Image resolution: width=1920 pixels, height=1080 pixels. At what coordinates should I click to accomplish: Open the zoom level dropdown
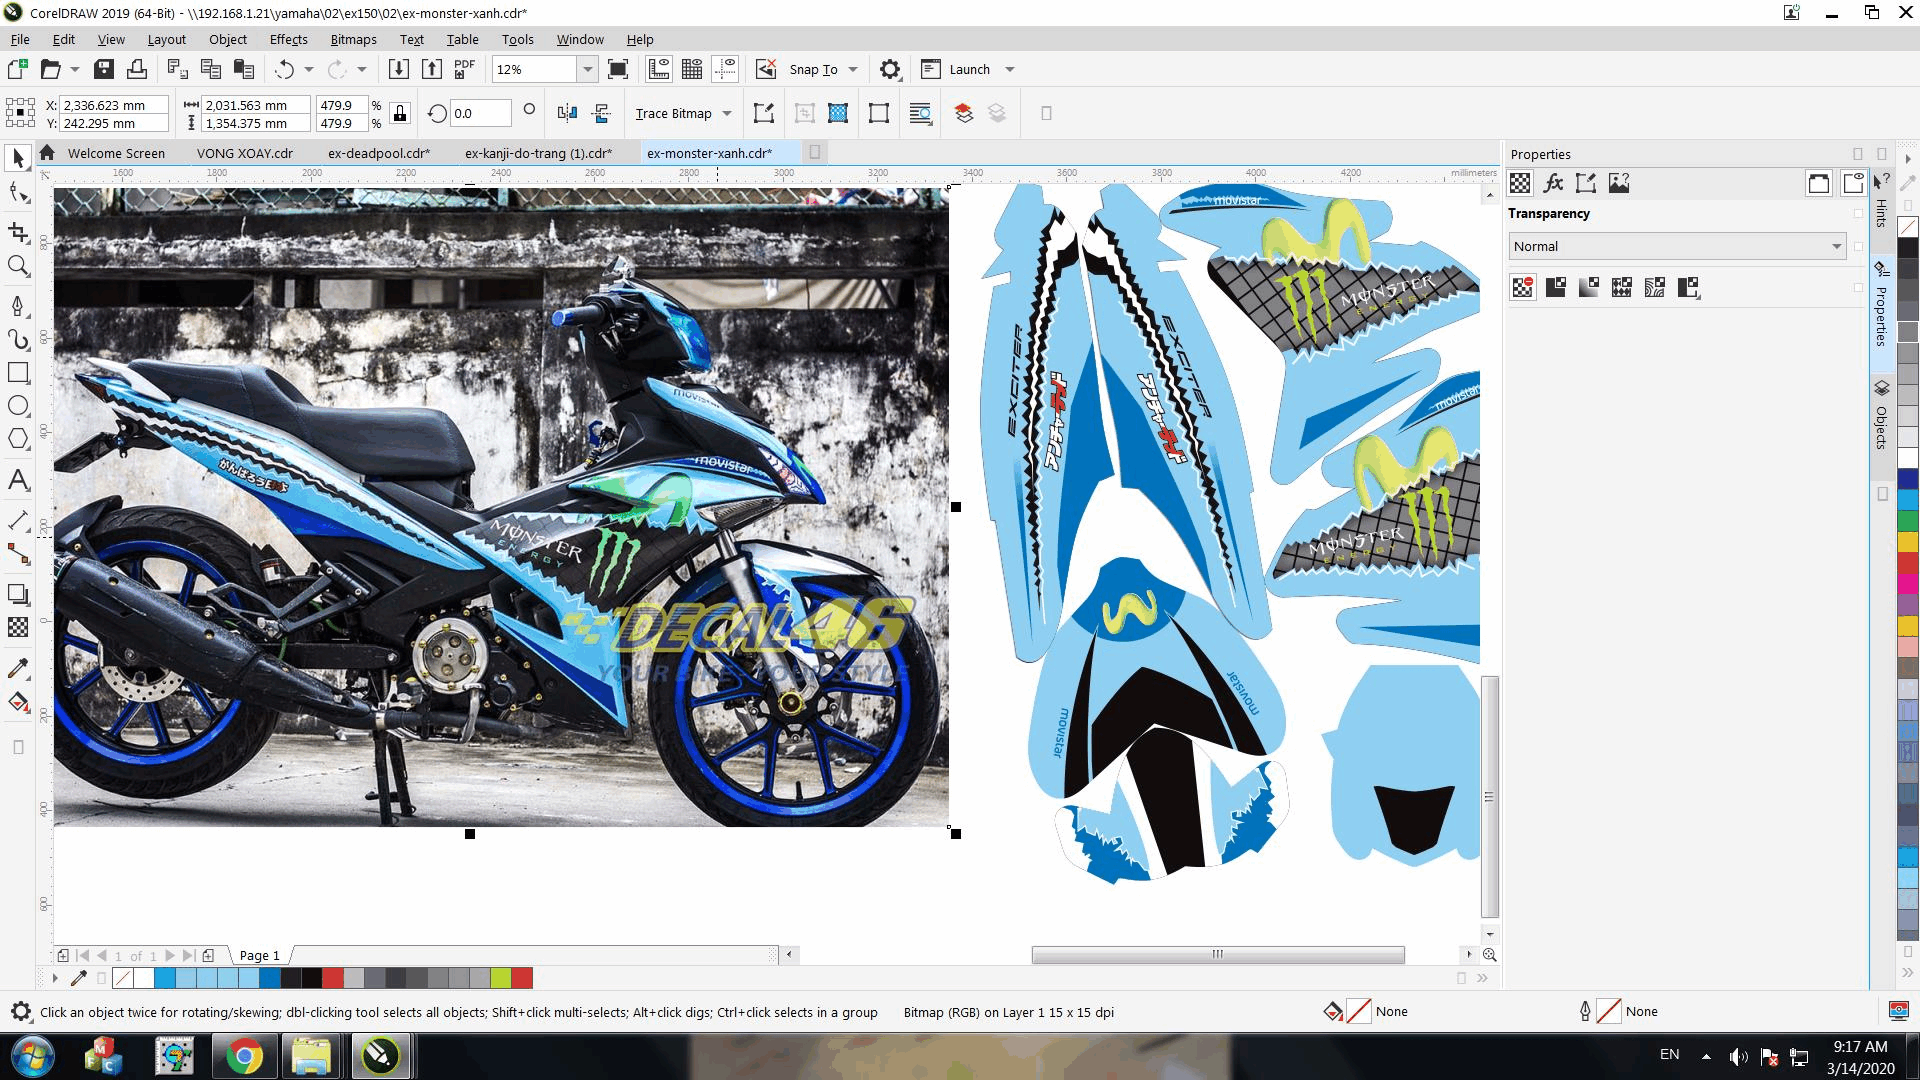click(x=588, y=69)
